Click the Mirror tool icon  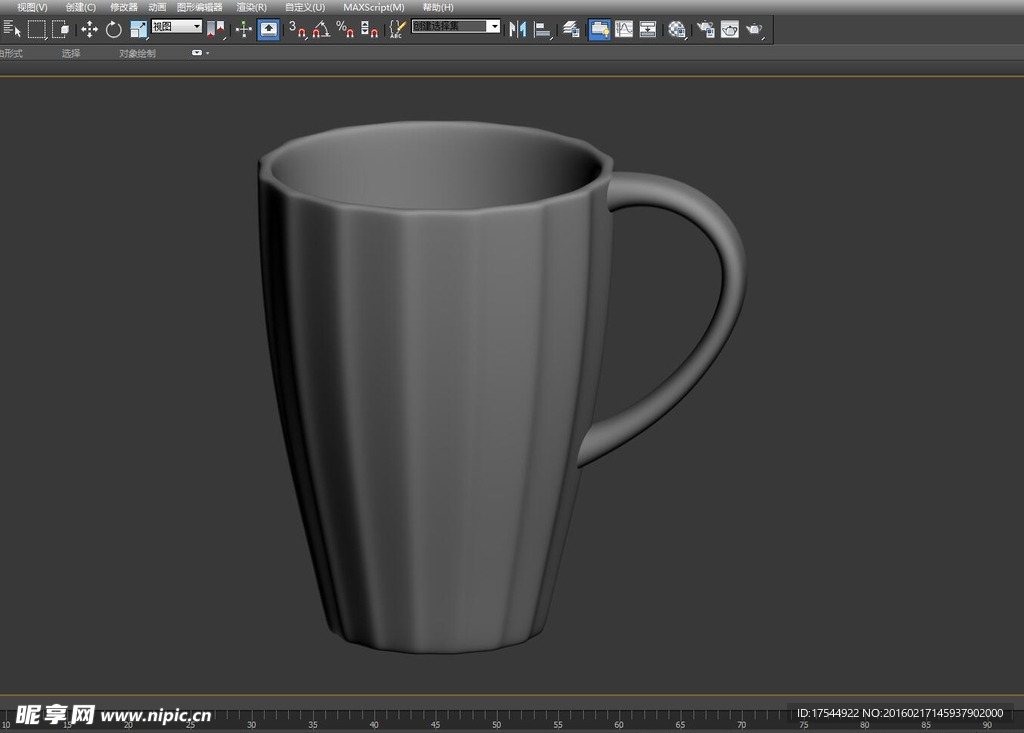tap(517, 29)
